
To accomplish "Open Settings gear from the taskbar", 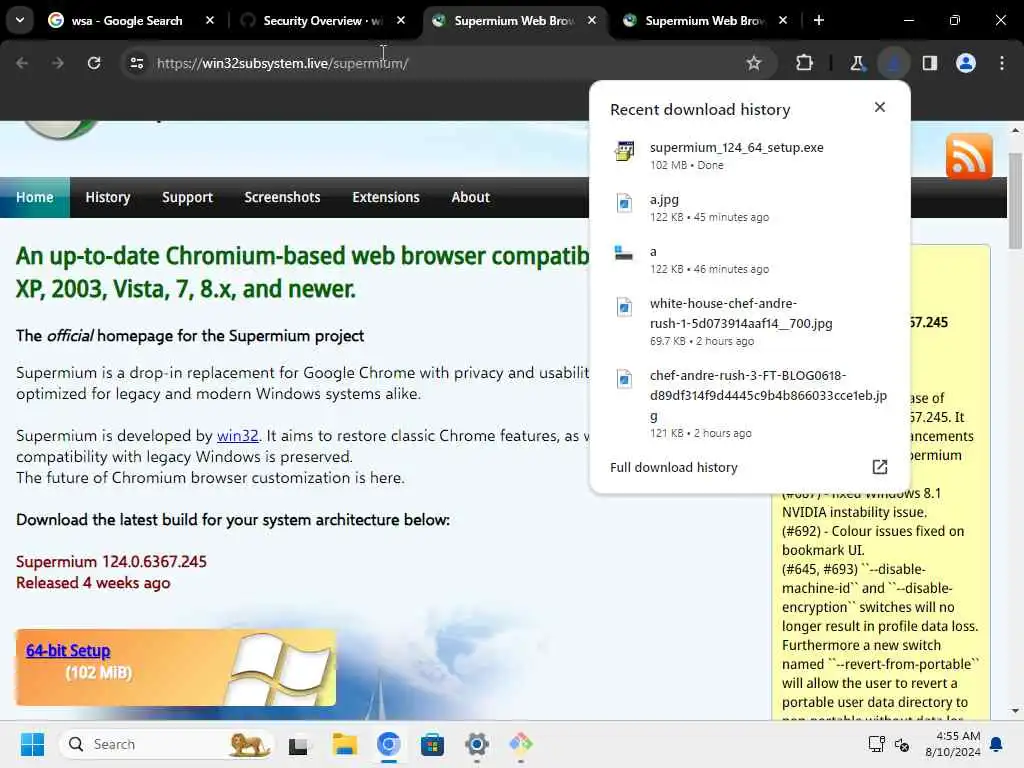I will click(x=477, y=744).
